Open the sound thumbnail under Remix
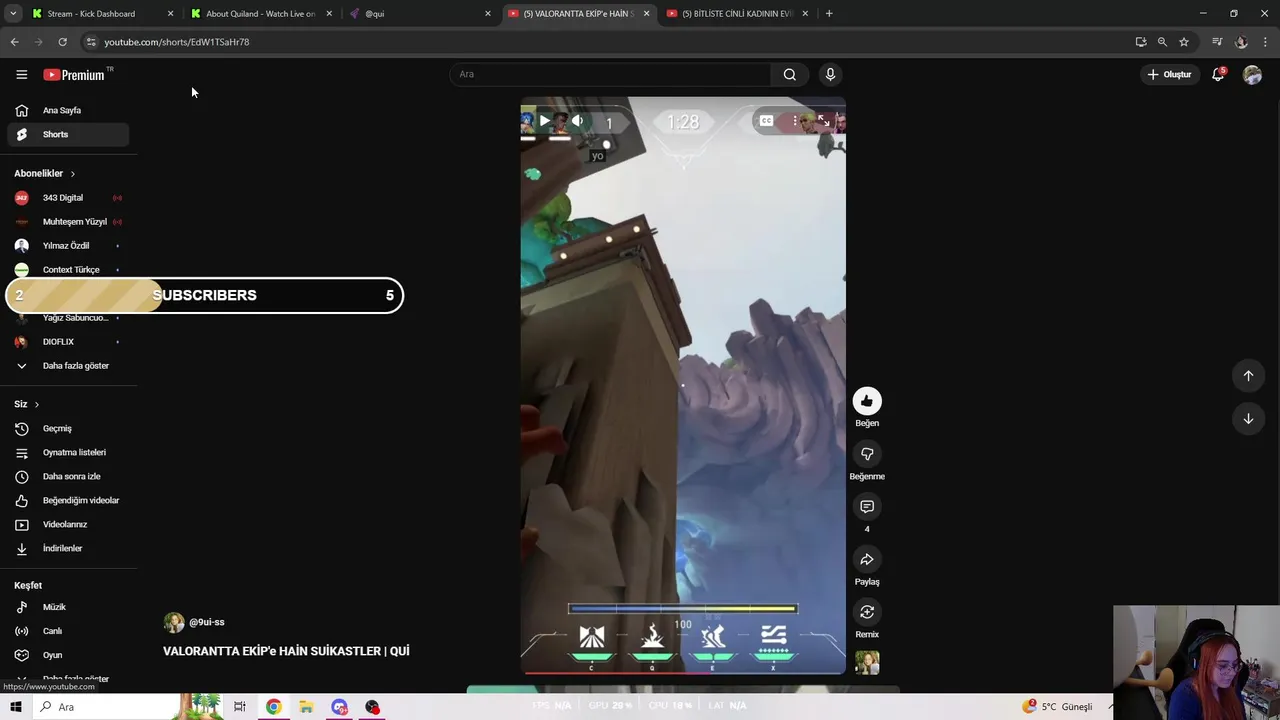This screenshot has height=720, width=1280. 867,663
